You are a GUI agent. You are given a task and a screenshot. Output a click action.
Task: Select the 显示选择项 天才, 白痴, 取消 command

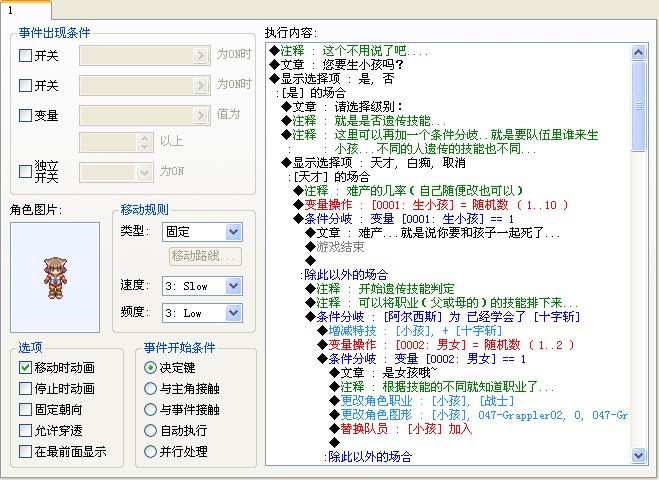[x=373, y=163]
